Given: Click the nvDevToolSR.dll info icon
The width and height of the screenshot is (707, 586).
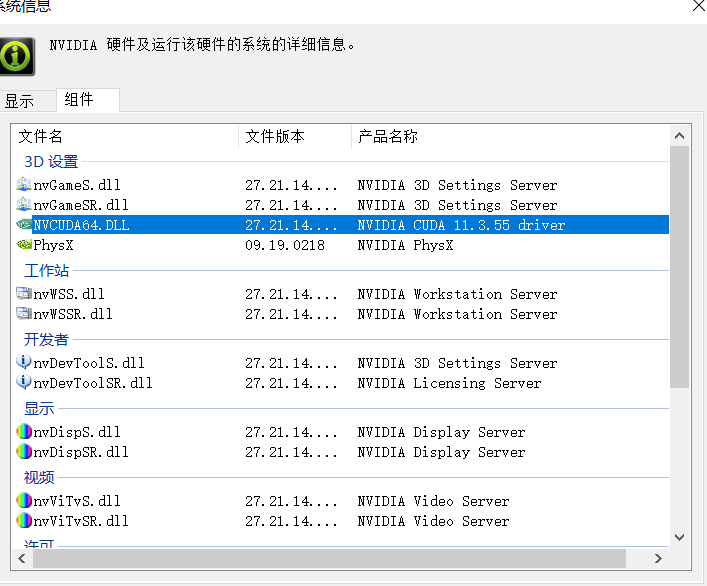Looking at the screenshot, I should coord(23,382).
